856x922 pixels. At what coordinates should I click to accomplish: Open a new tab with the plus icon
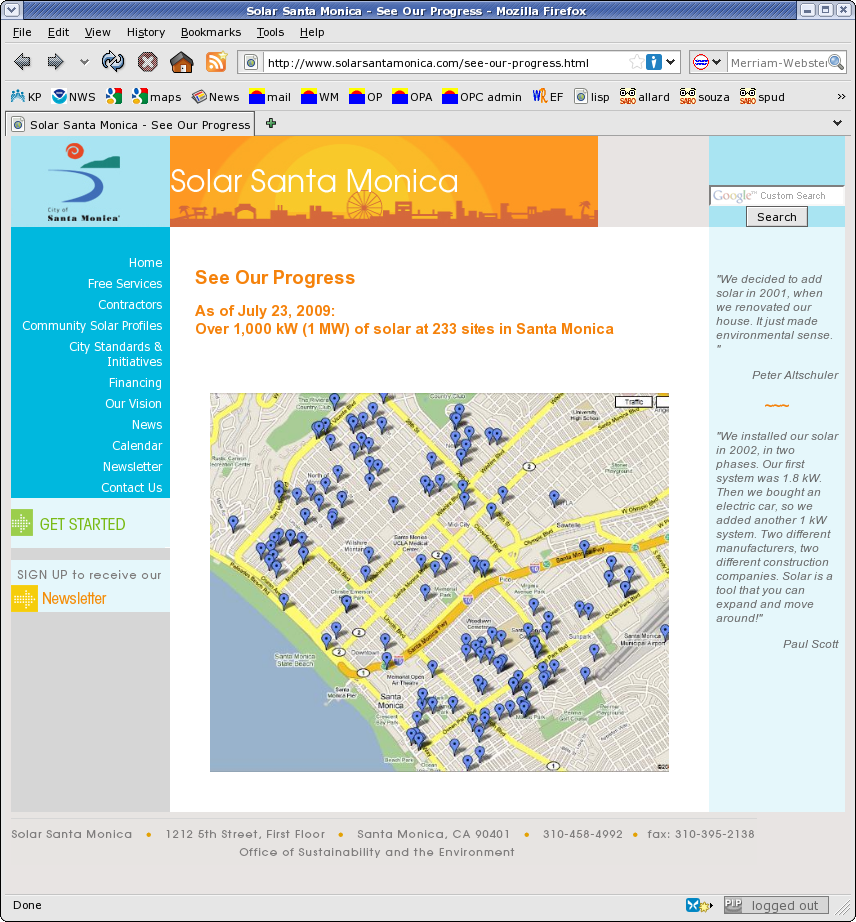point(271,123)
